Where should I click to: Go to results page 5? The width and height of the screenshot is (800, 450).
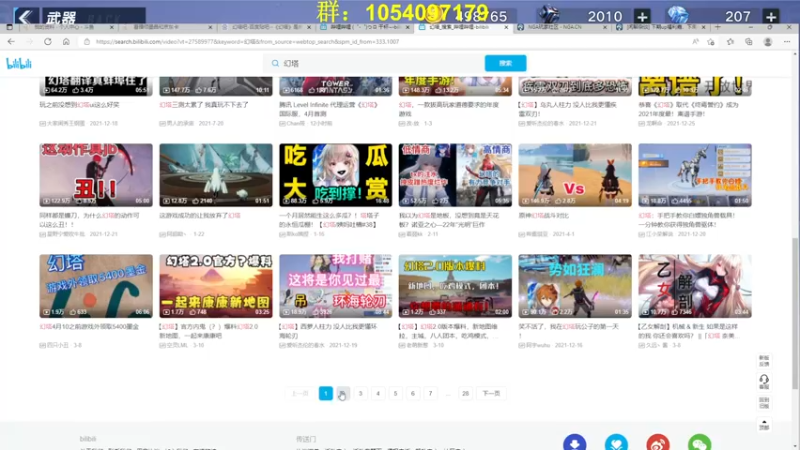tap(395, 393)
